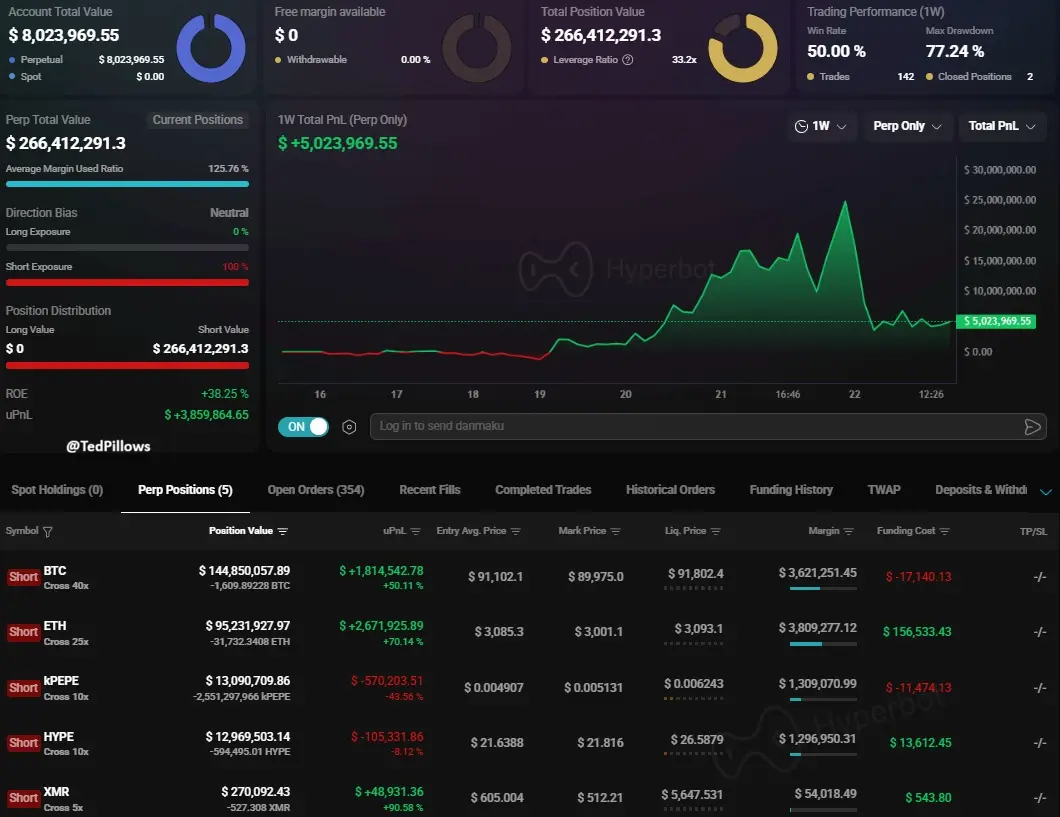
Task: Sort by uPnL column icon
Action: 415,531
